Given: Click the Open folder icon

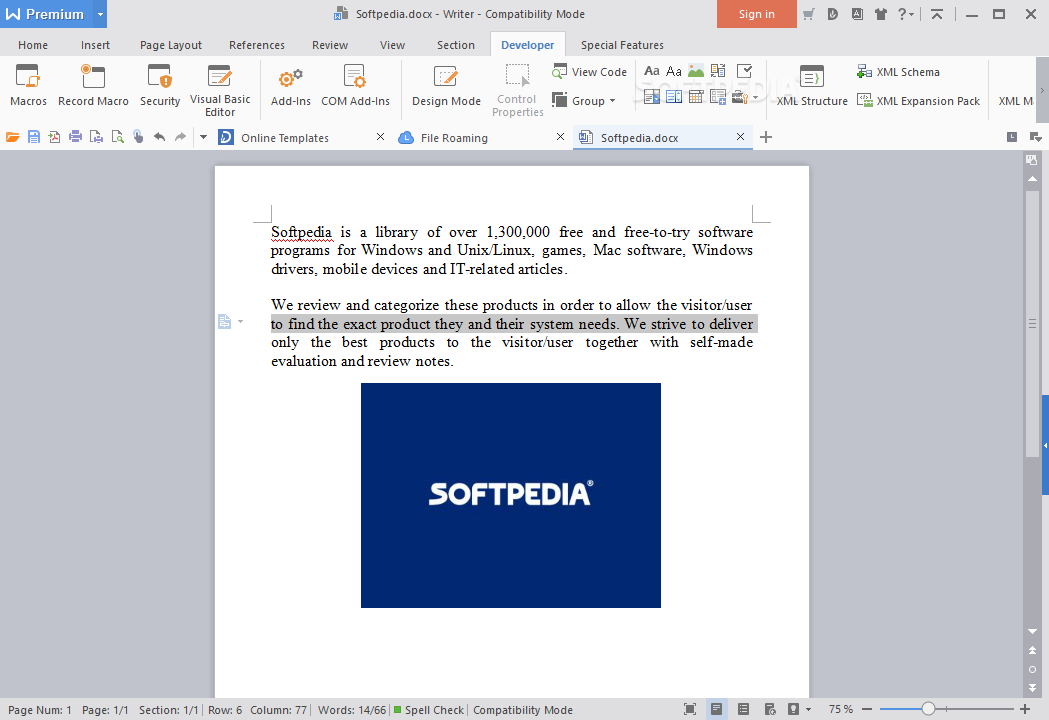Looking at the screenshot, I should [x=12, y=137].
